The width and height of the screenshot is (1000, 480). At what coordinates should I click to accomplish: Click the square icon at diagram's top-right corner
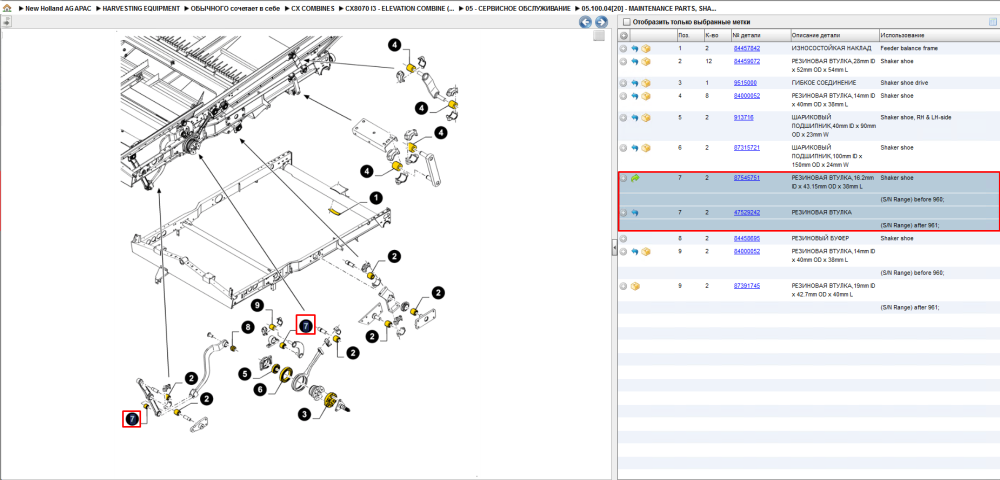tap(598, 36)
